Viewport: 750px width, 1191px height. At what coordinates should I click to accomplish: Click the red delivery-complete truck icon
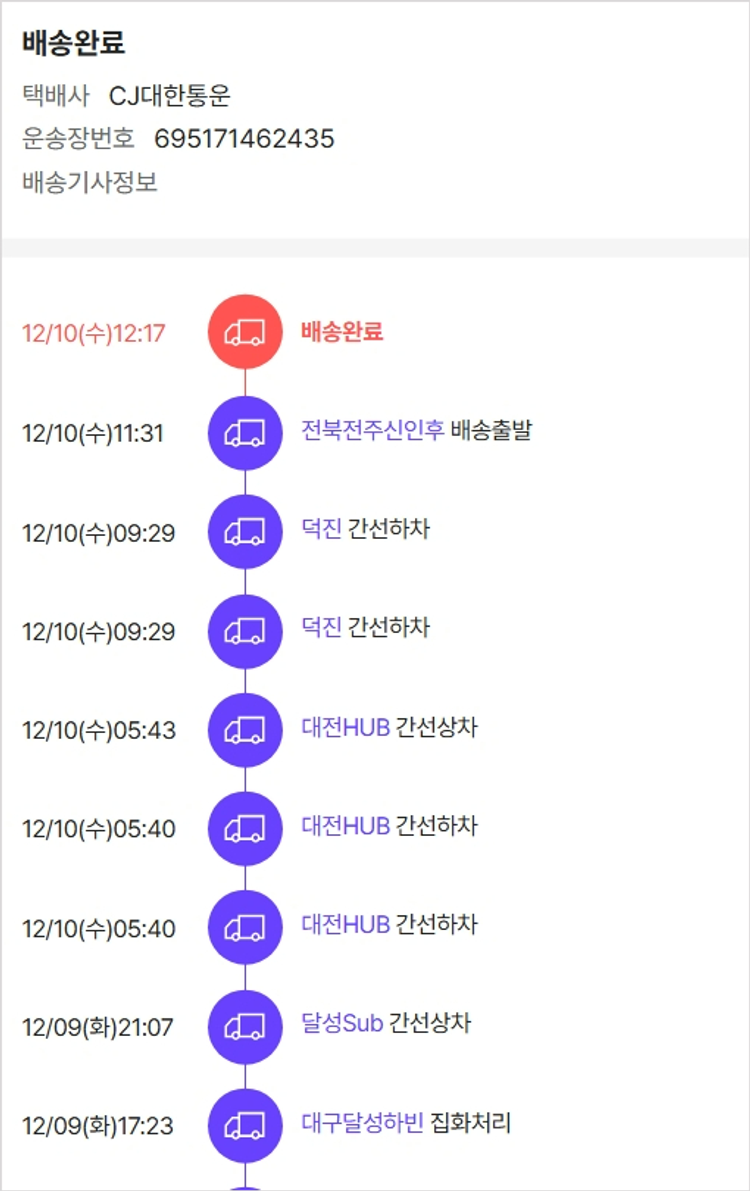coord(245,332)
